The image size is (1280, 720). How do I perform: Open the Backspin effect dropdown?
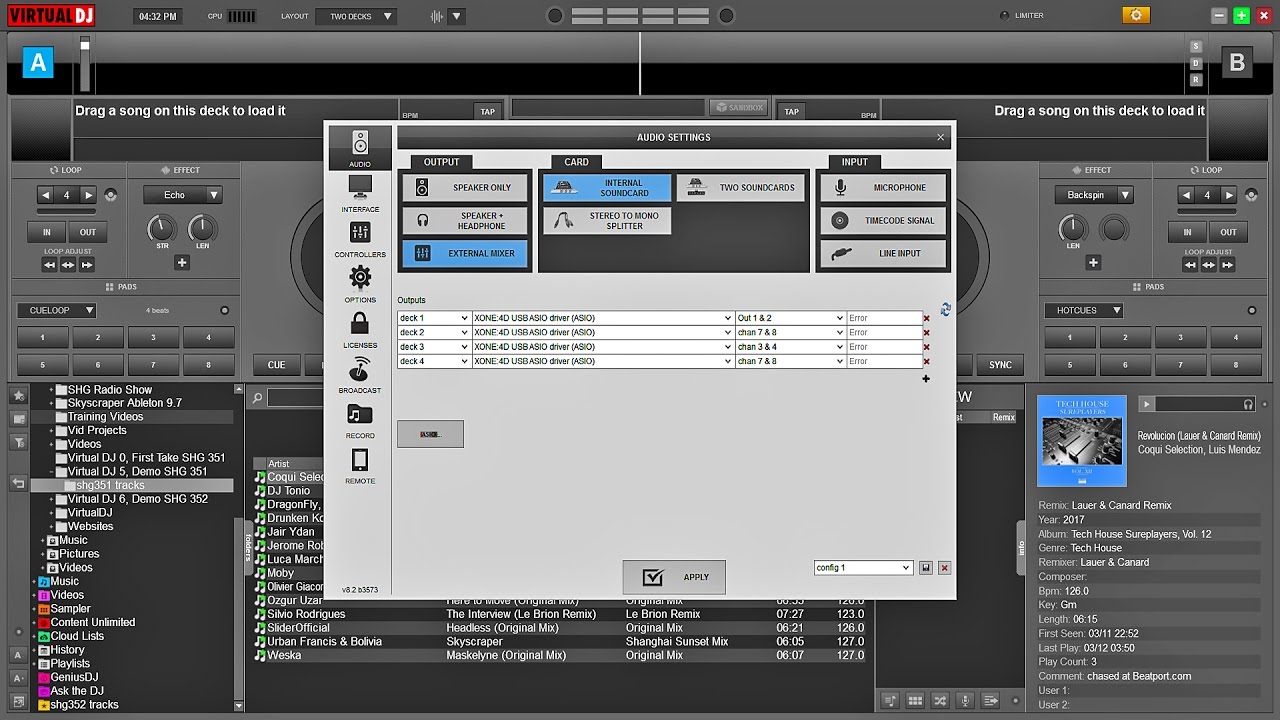point(1094,195)
